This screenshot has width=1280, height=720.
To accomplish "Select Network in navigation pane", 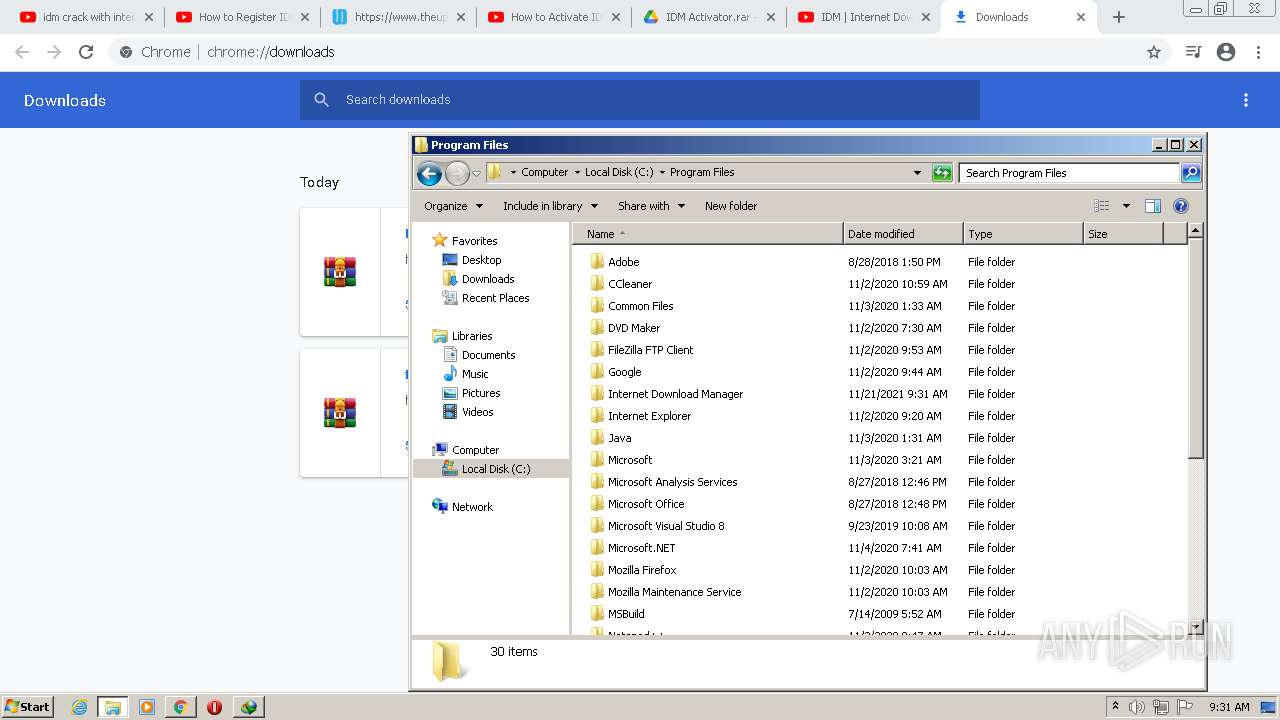I will (472, 507).
